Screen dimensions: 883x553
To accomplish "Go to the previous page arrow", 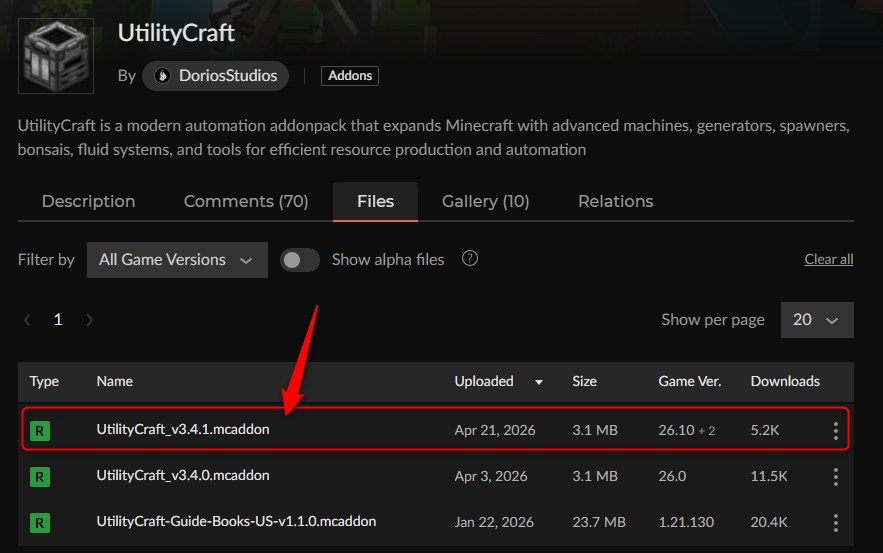I will click(x=28, y=320).
